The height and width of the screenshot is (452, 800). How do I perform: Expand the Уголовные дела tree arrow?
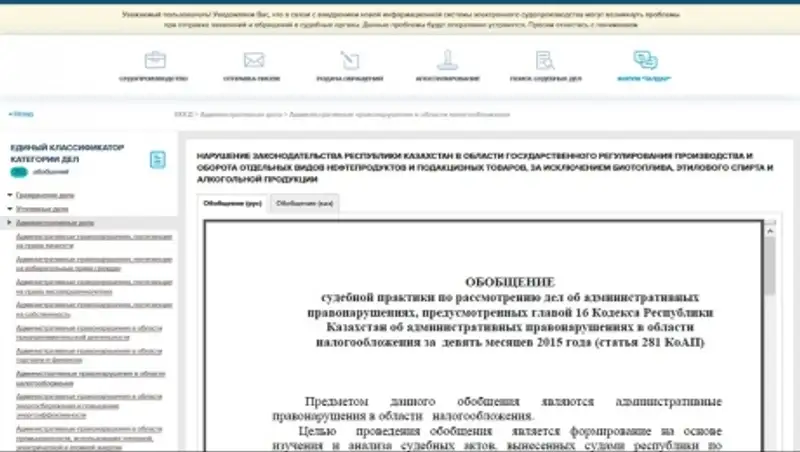tap(10, 209)
